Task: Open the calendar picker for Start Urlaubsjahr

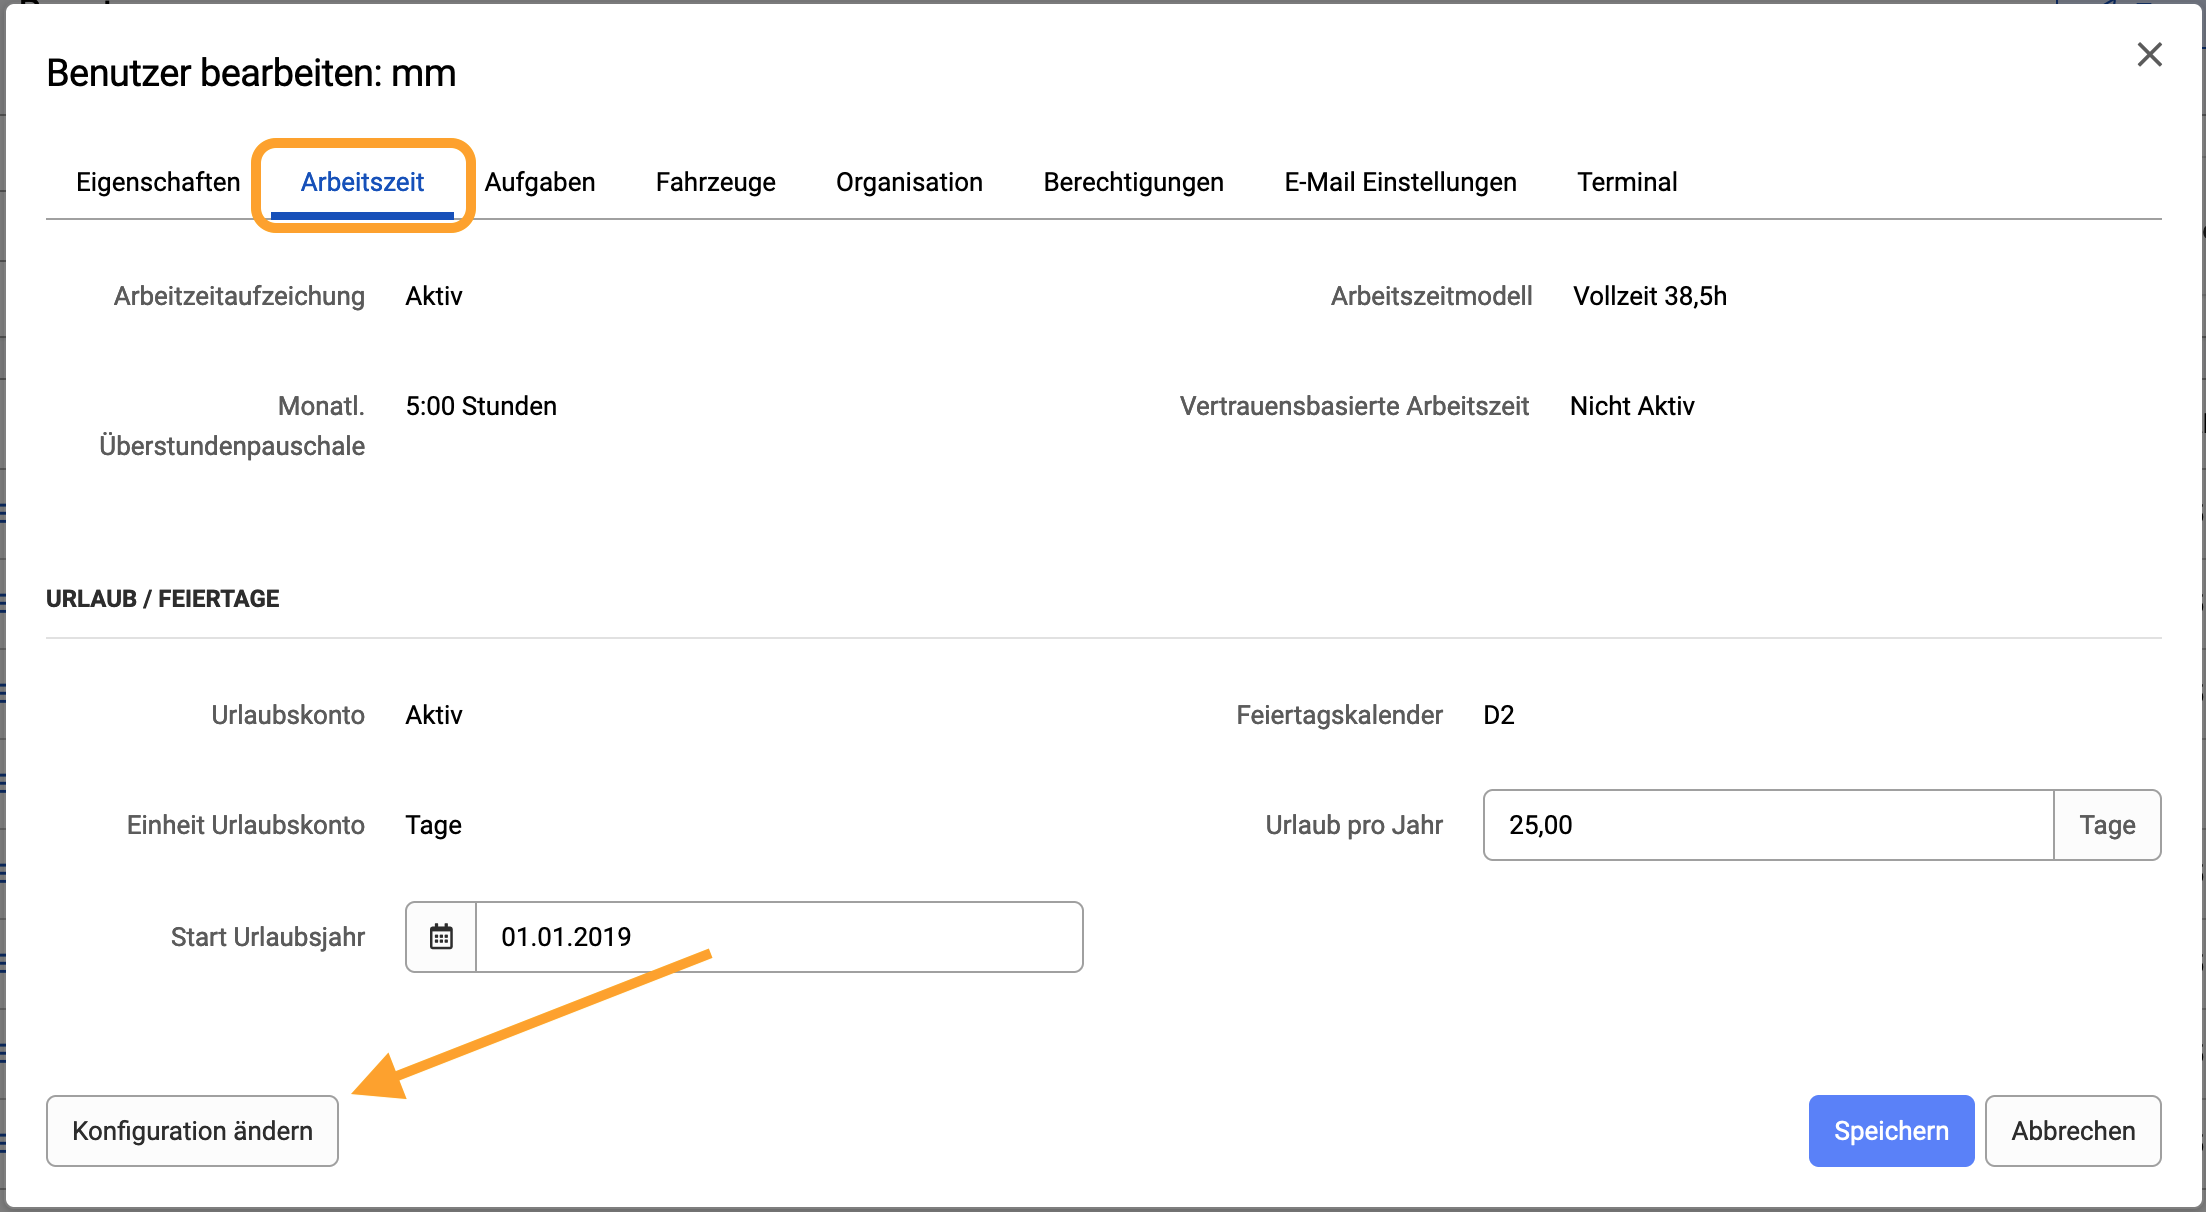Action: [441, 937]
